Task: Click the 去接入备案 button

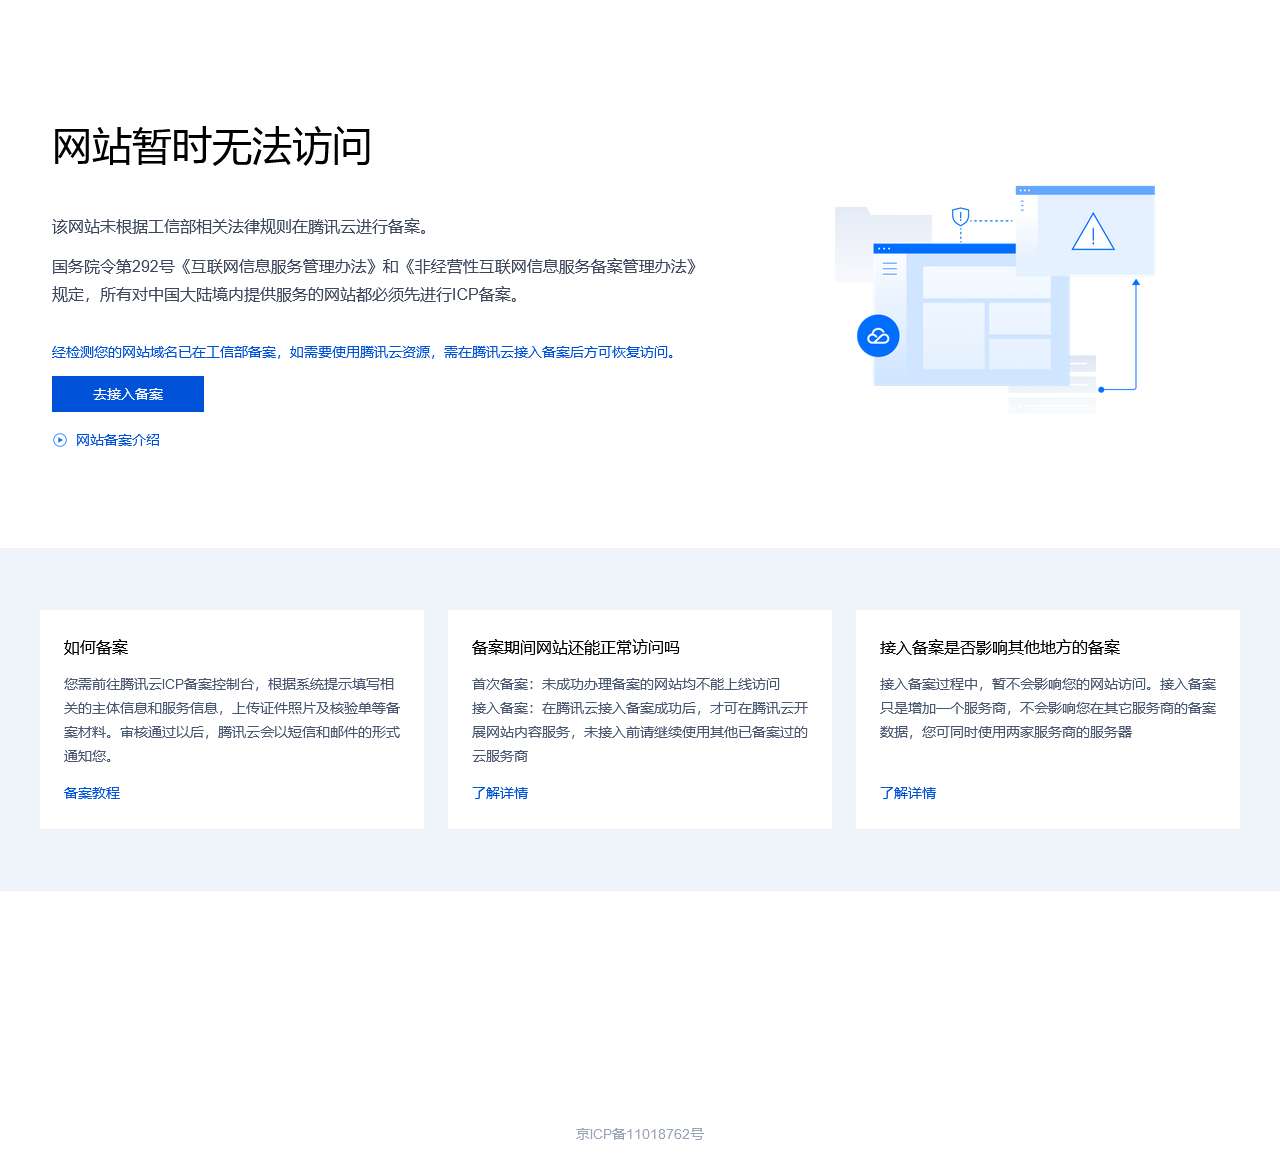Action: 128,394
